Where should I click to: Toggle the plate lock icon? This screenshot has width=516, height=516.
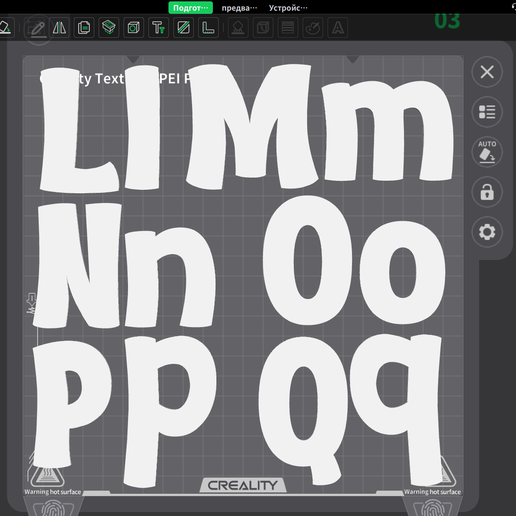pyautogui.click(x=487, y=192)
